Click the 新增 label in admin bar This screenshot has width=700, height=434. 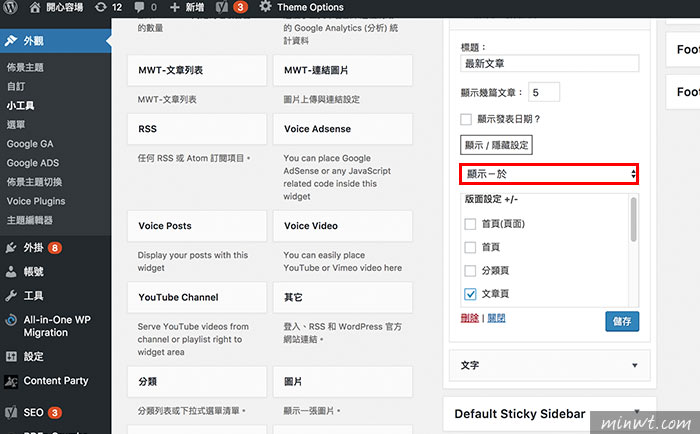pyautogui.click(x=195, y=7)
